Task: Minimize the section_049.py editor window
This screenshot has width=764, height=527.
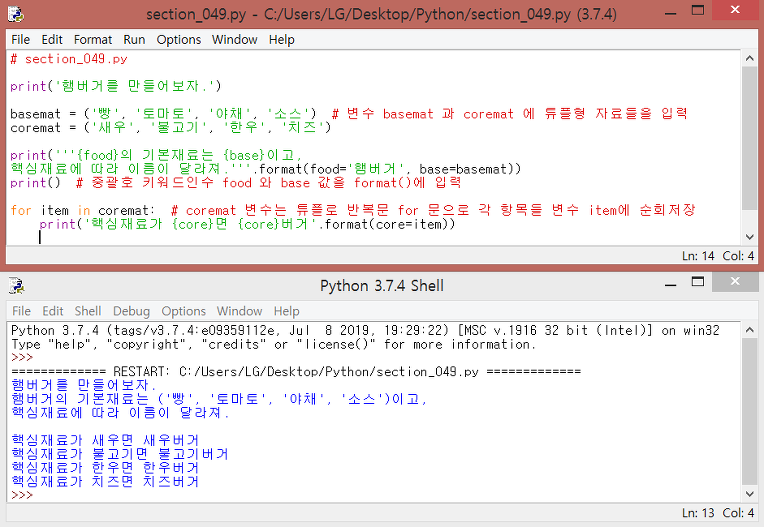Action: (x=670, y=12)
